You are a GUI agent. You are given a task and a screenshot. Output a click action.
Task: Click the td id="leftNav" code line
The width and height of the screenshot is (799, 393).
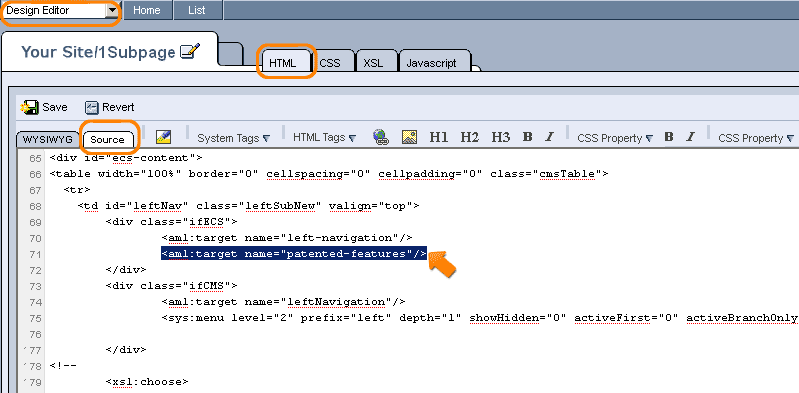click(249, 206)
